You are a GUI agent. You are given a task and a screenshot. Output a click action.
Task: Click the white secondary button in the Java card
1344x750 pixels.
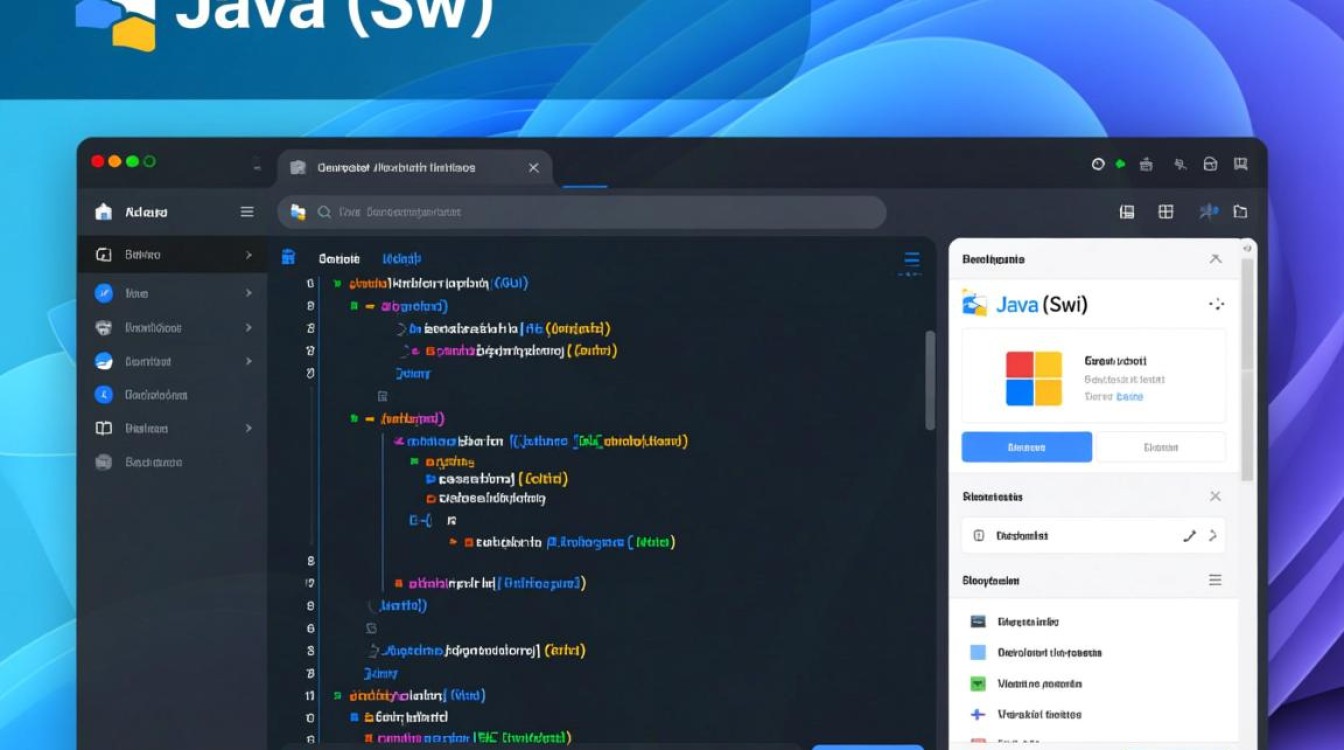pyautogui.click(x=1160, y=447)
